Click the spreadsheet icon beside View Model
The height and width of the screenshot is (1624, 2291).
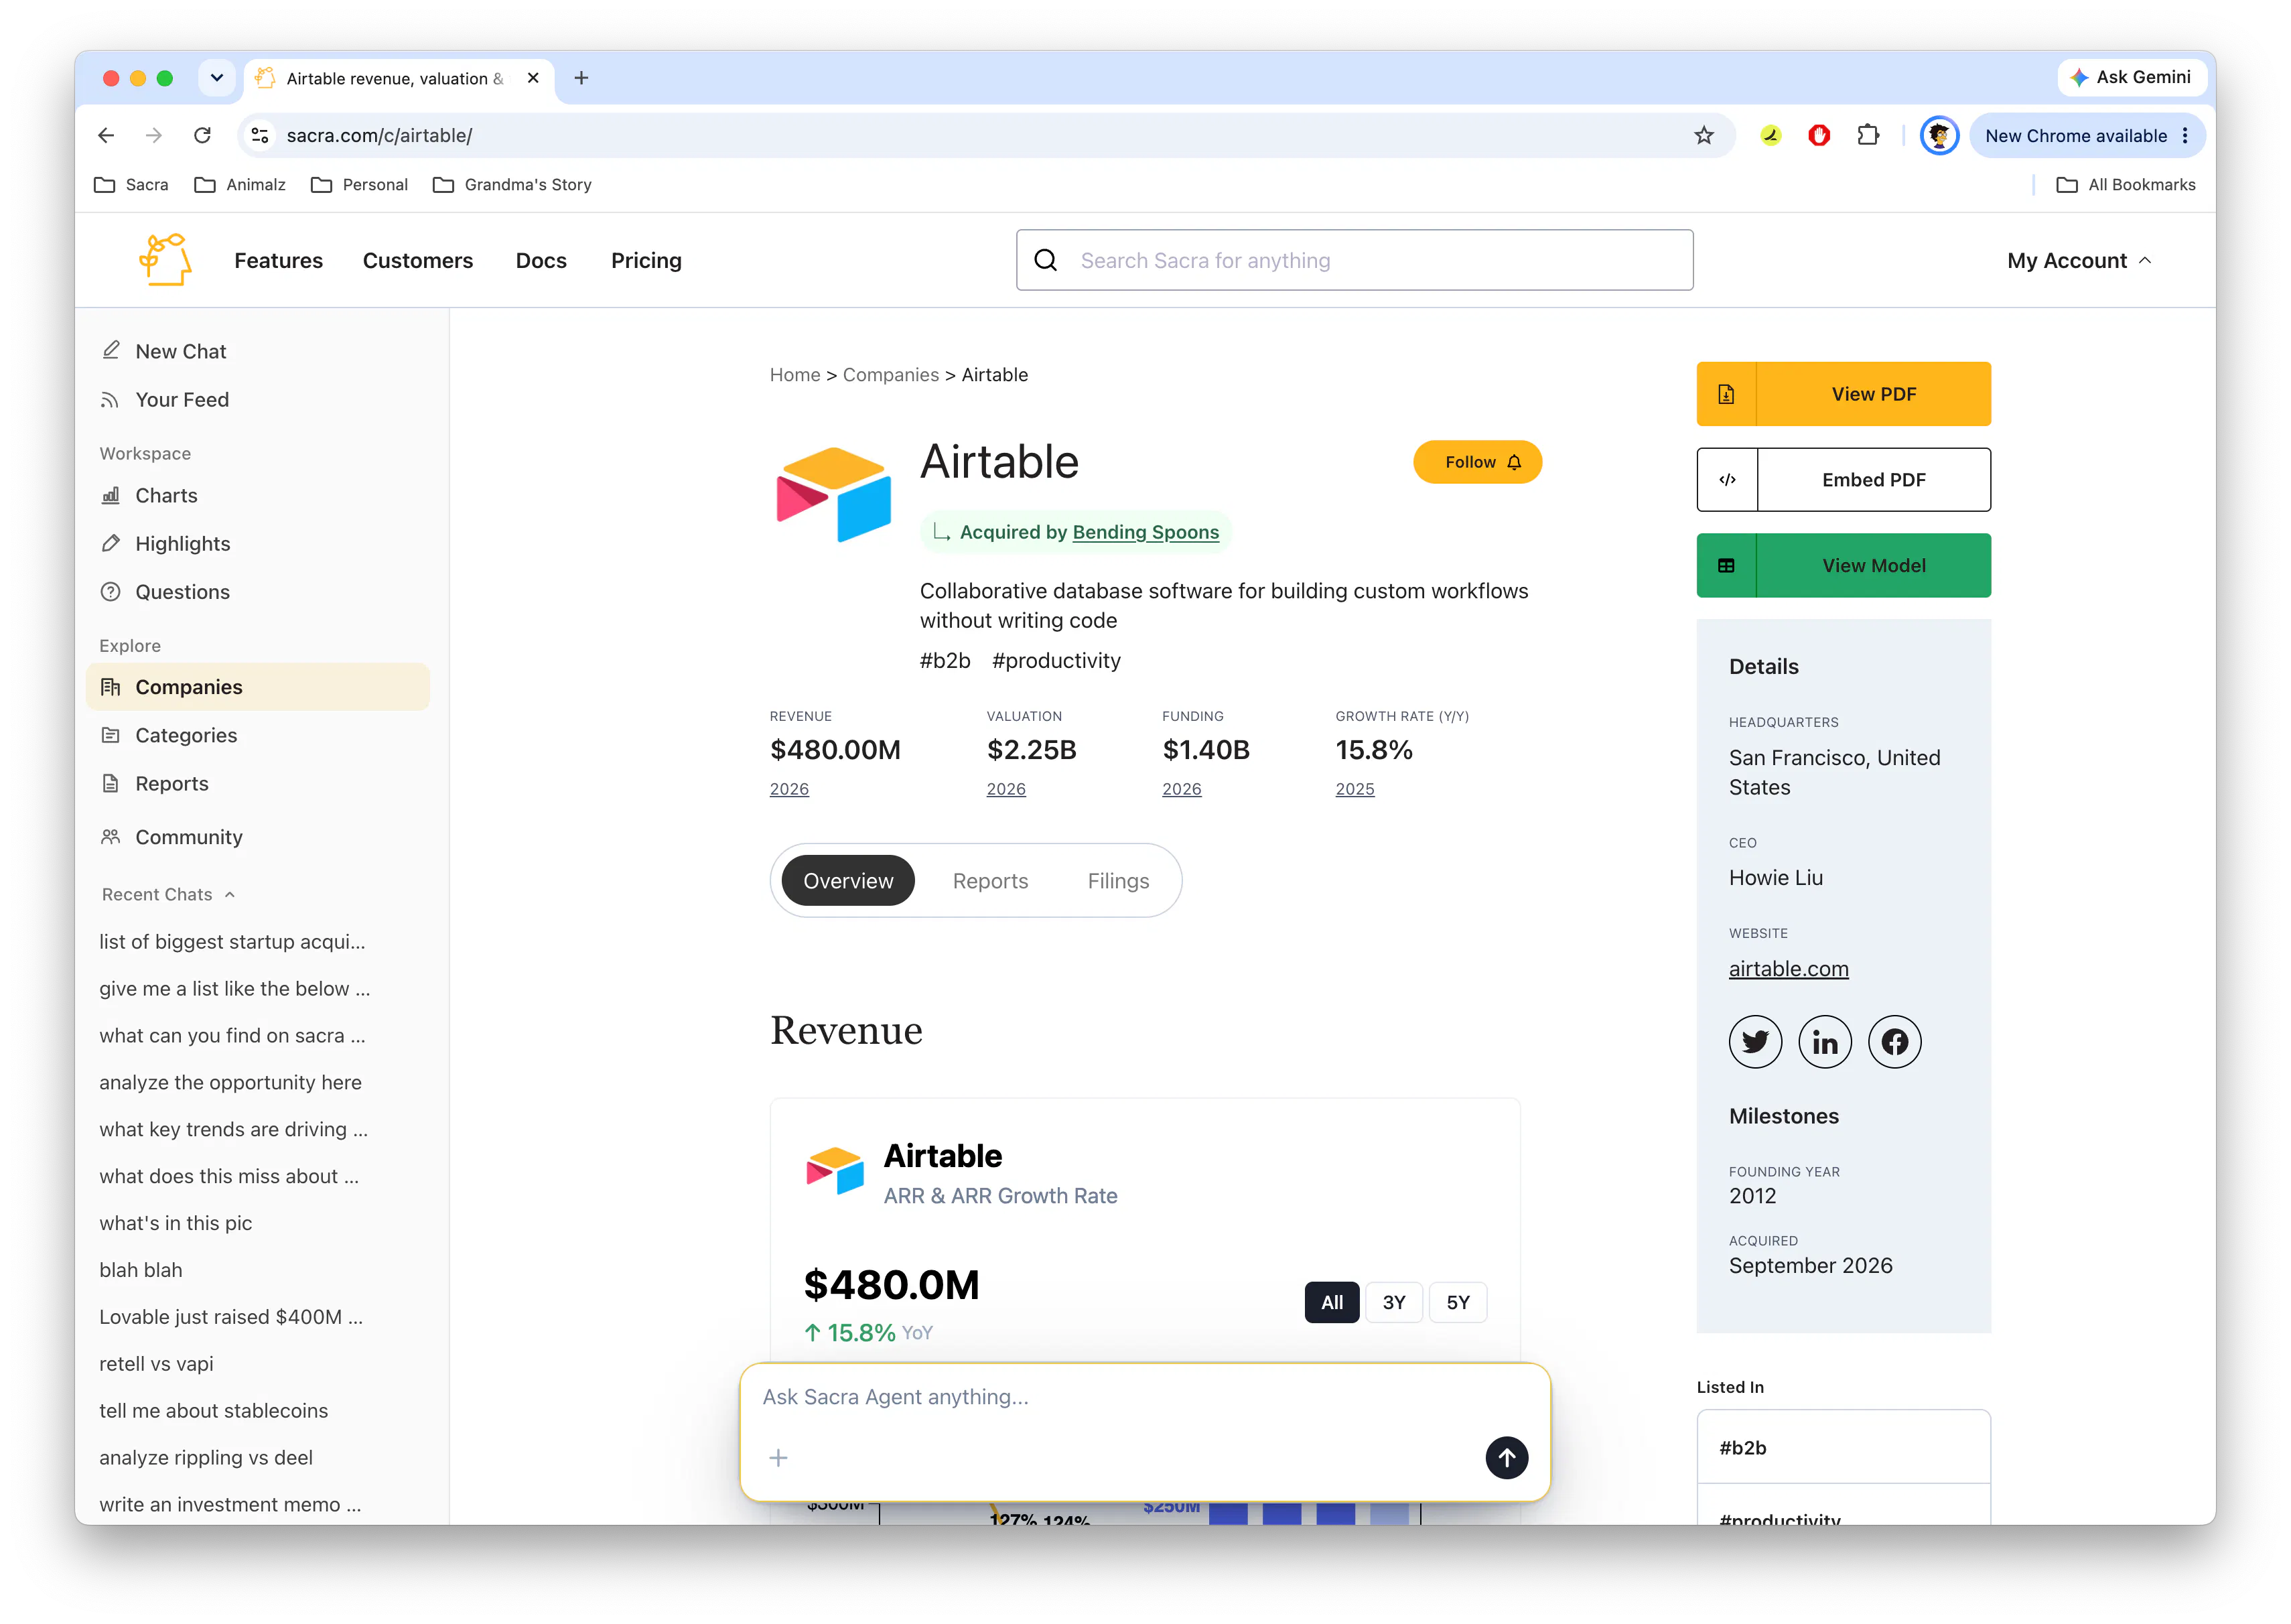tap(1726, 566)
